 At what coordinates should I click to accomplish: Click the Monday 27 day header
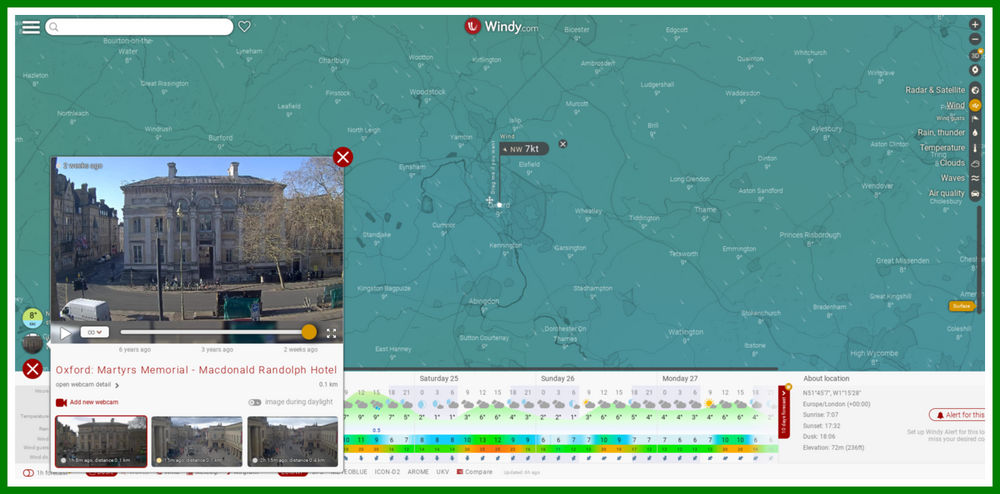coord(680,379)
